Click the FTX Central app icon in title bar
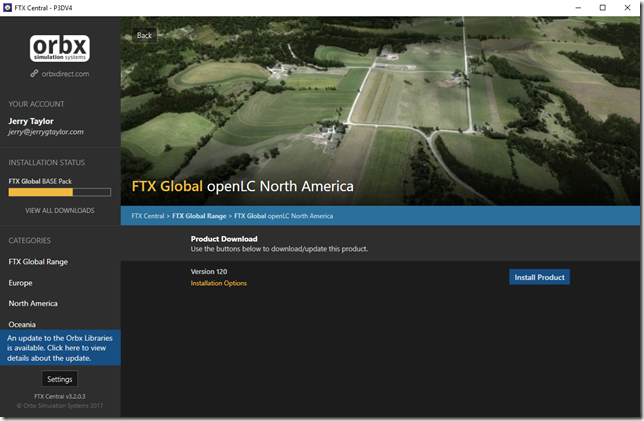 pos(7,8)
